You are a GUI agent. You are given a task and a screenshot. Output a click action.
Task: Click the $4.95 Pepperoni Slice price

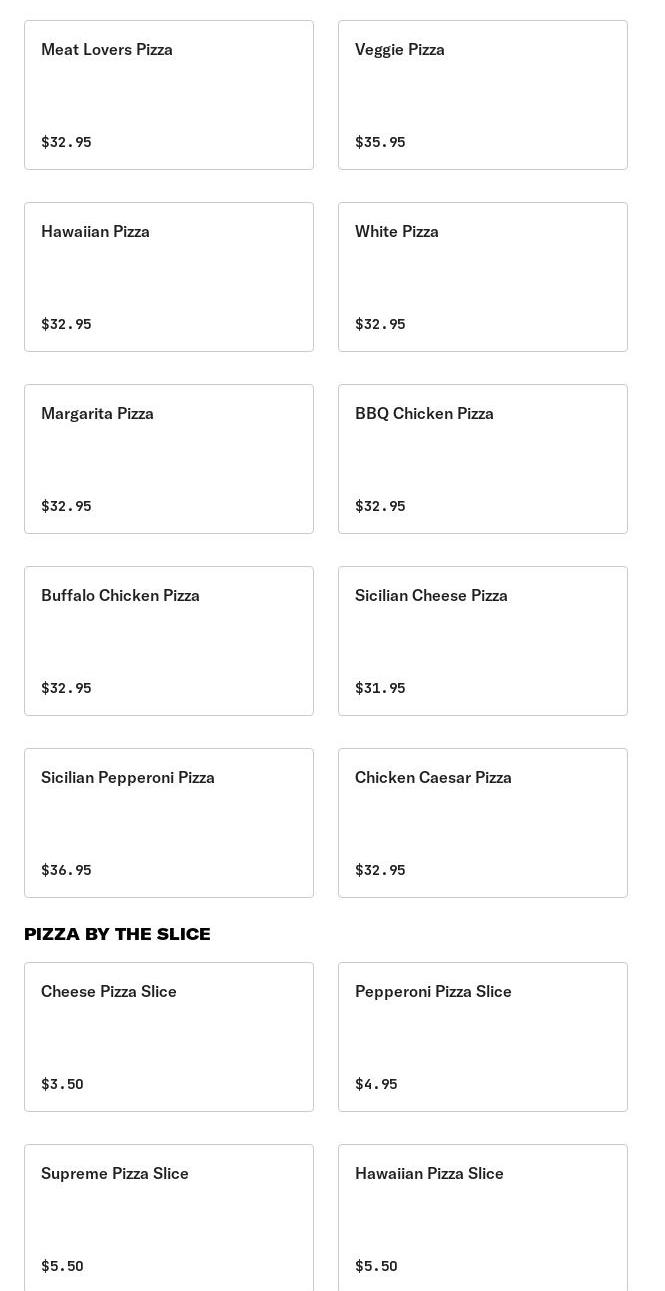pyautogui.click(x=376, y=1083)
